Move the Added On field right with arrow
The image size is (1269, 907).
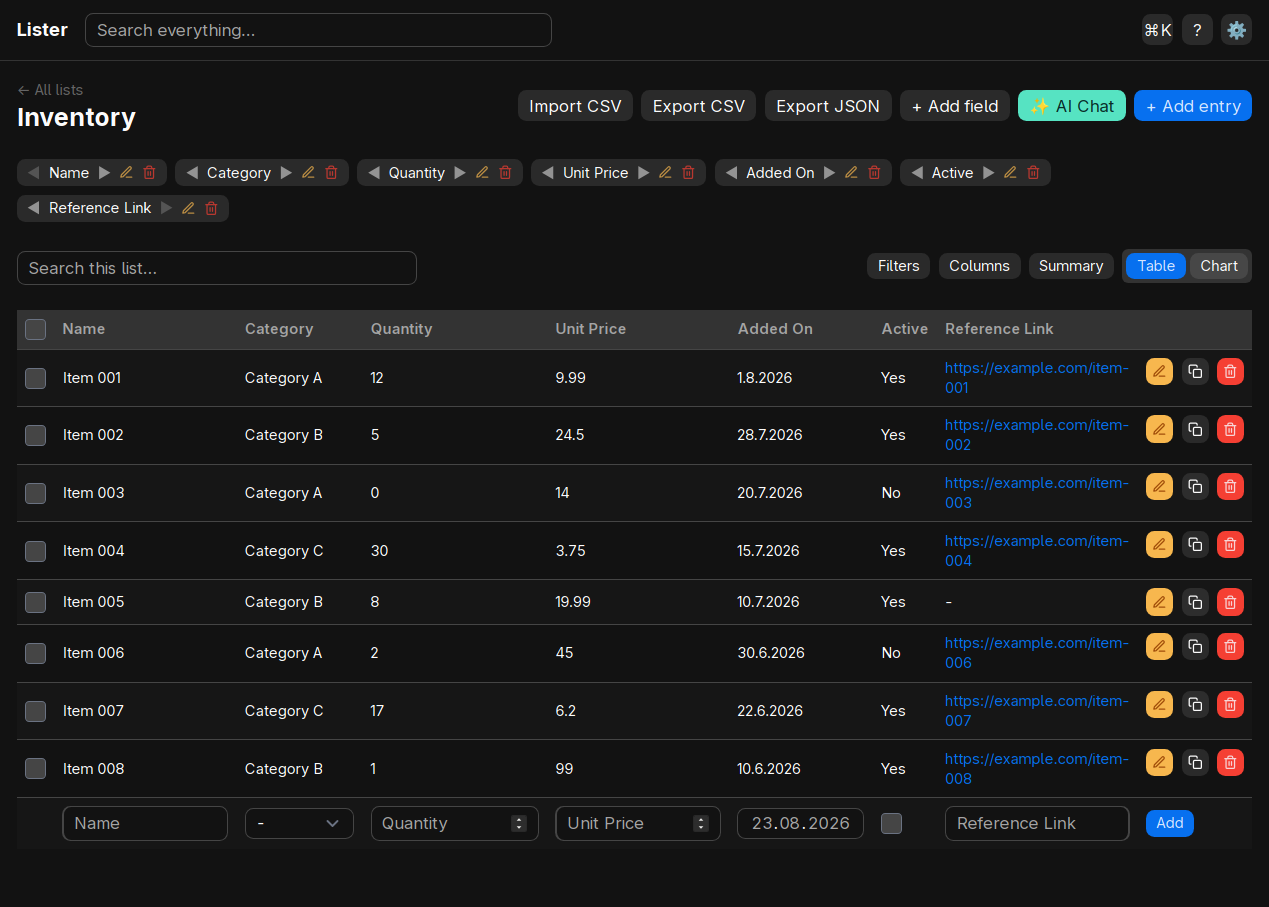pyautogui.click(x=829, y=173)
